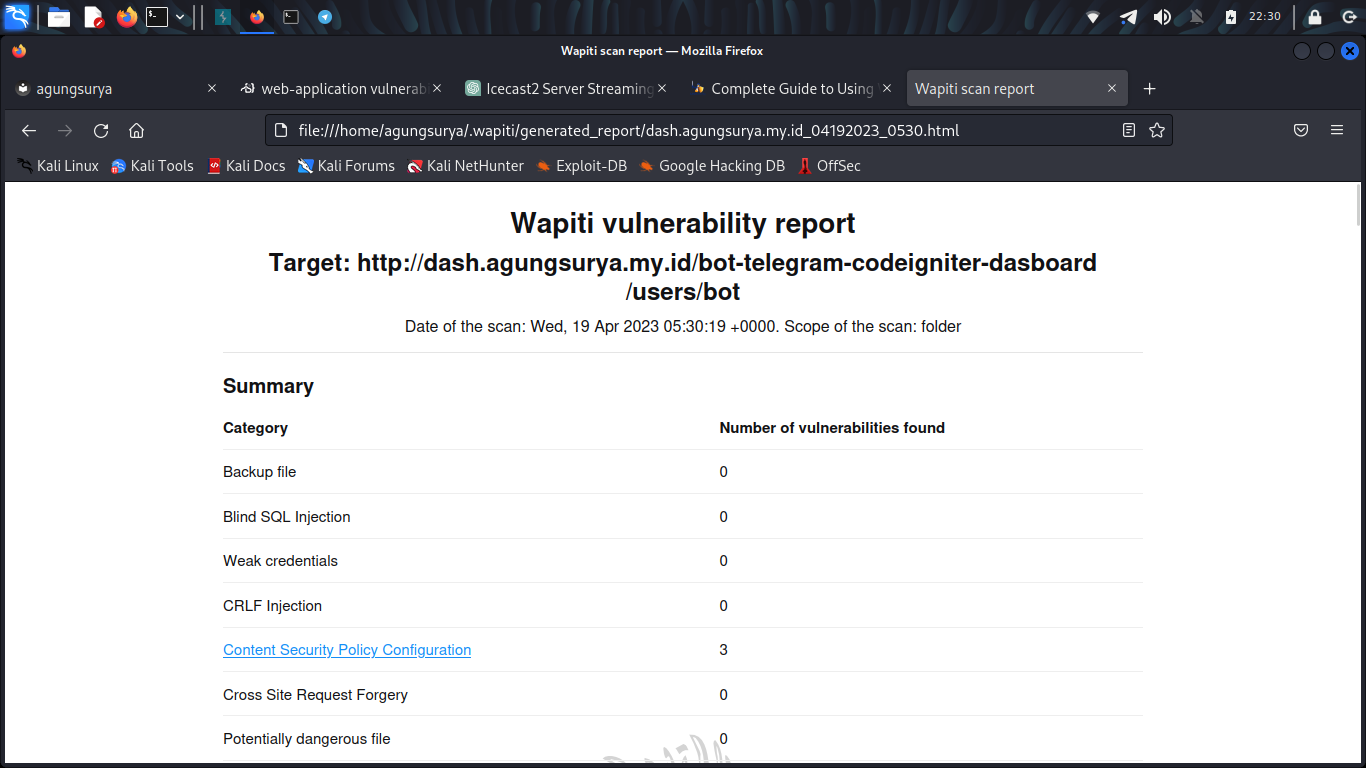Toggle notifications with the bell icon
1366x768 pixels.
tap(1196, 17)
